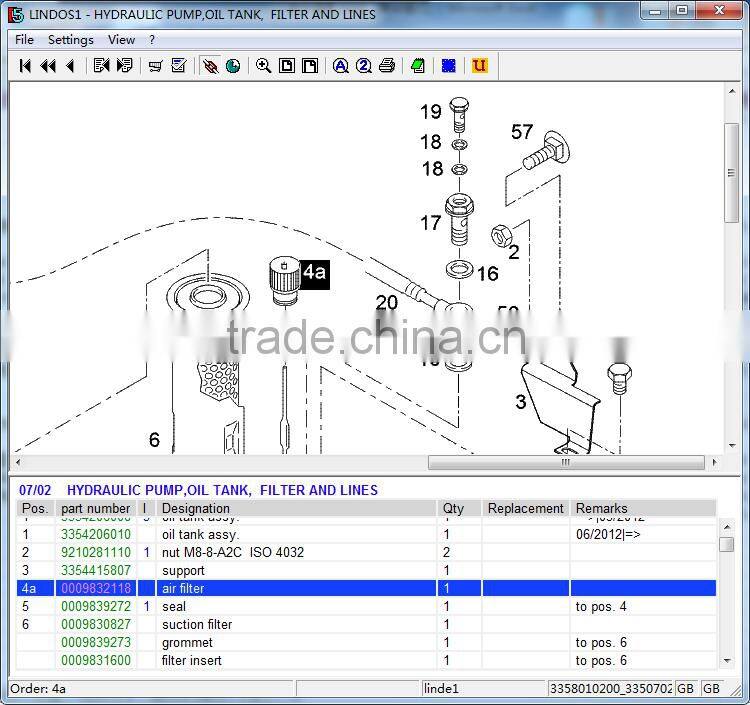Select the highlighted 4a callout in drawing
The width and height of the screenshot is (750, 705).
click(x=314, y=274)
